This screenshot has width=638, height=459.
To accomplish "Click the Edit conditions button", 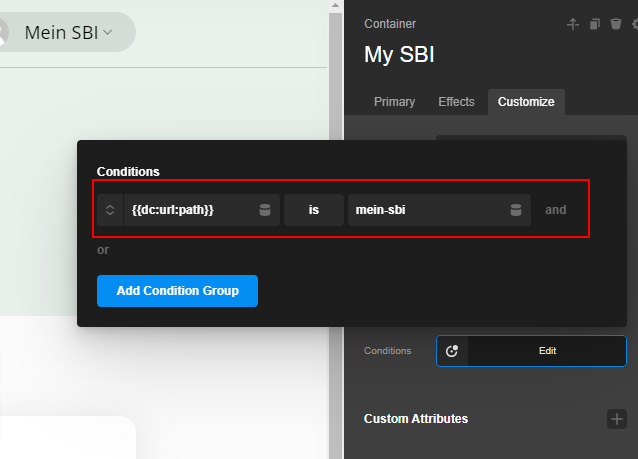I will point(546,351).
